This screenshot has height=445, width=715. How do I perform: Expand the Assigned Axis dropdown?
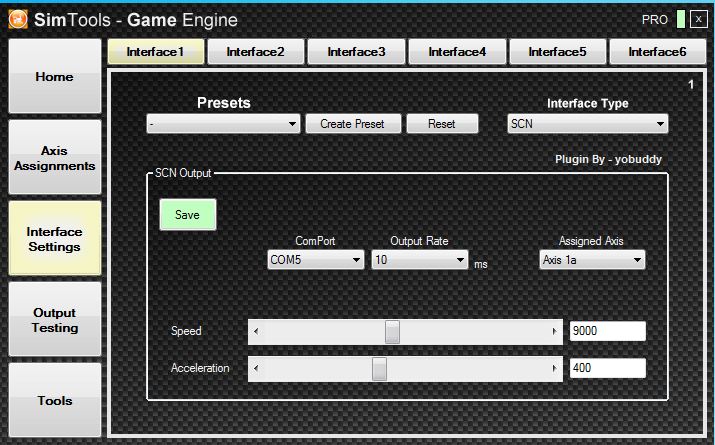(591, 260)
